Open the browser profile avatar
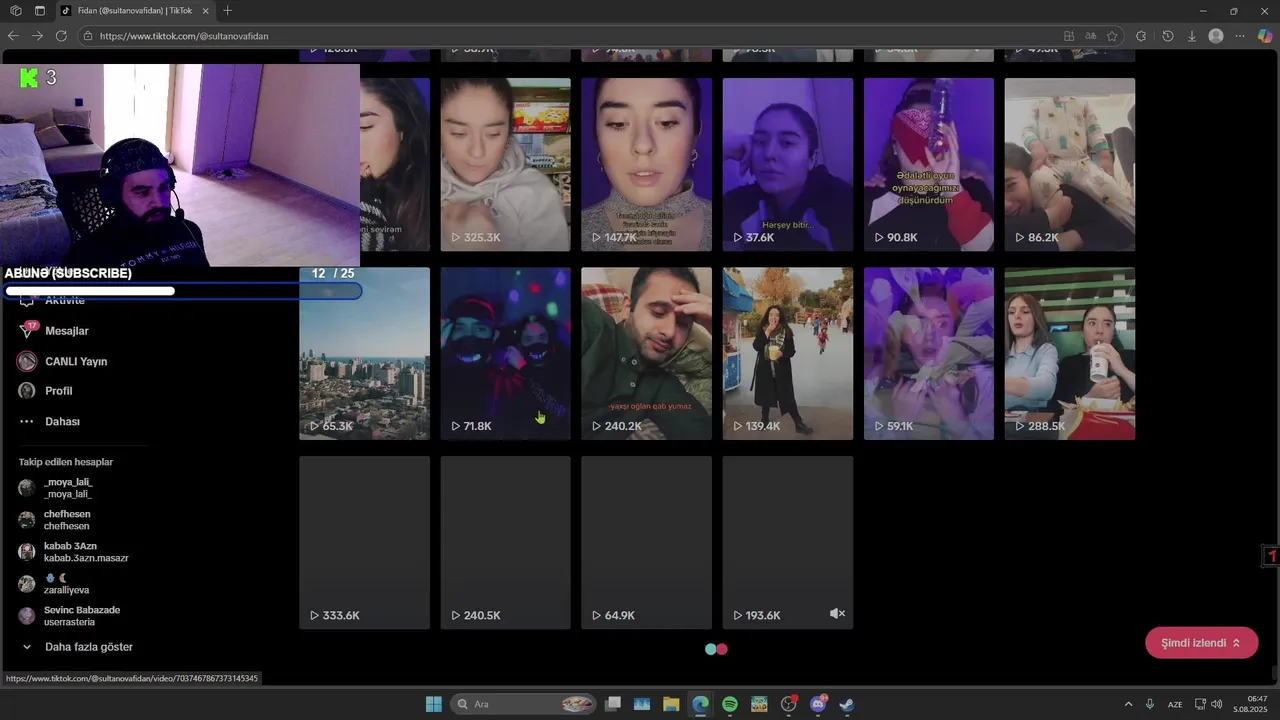 (1216, 36)
